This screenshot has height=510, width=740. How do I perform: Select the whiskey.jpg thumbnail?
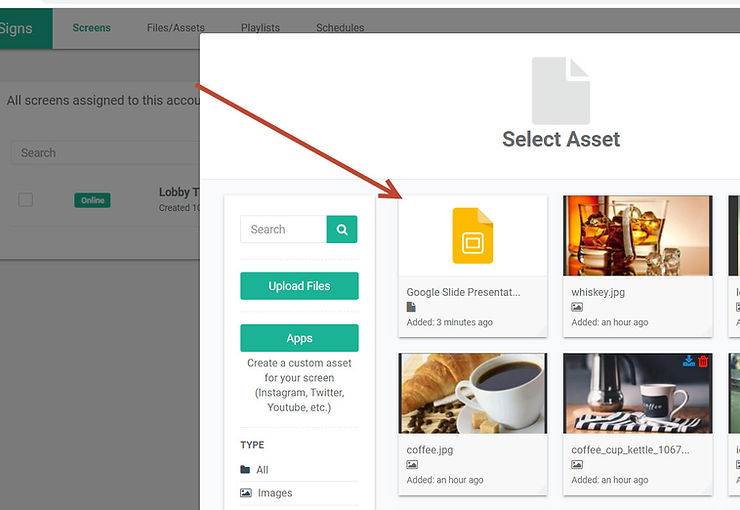tap(637, 236)
